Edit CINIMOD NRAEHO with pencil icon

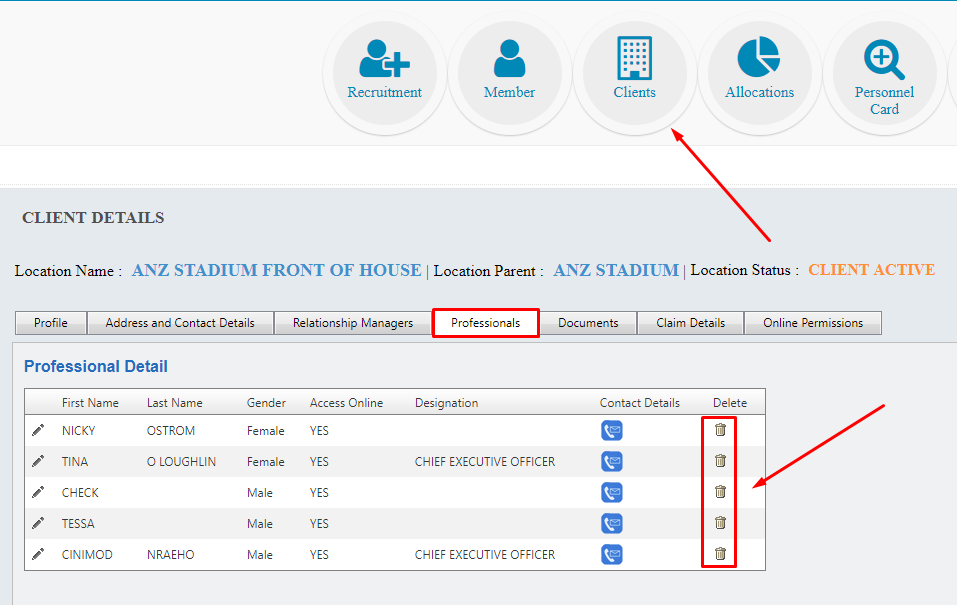pos(38,554)
